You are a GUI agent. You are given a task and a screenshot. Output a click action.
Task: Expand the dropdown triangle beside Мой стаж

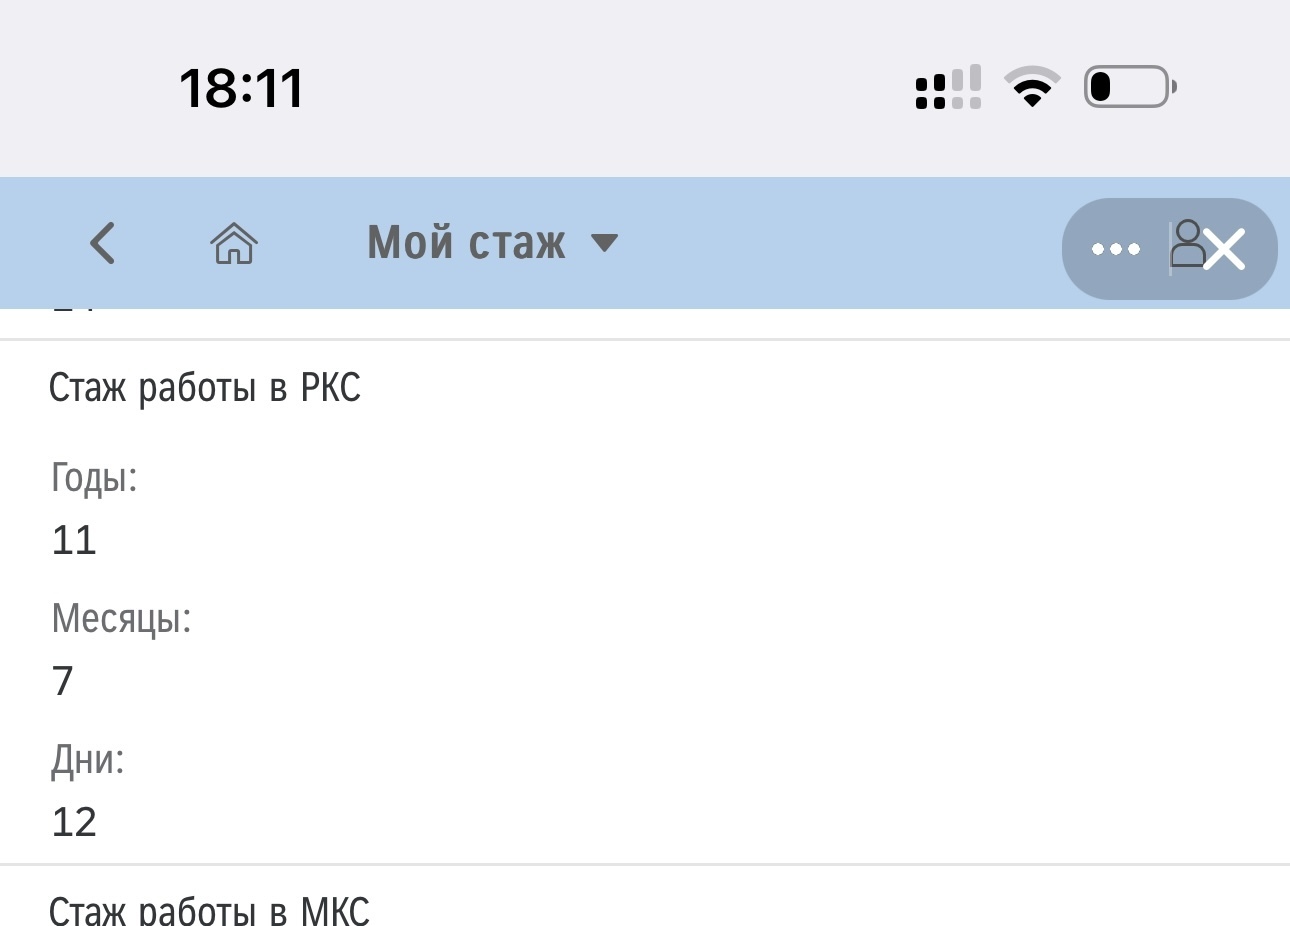click(604, 243)
